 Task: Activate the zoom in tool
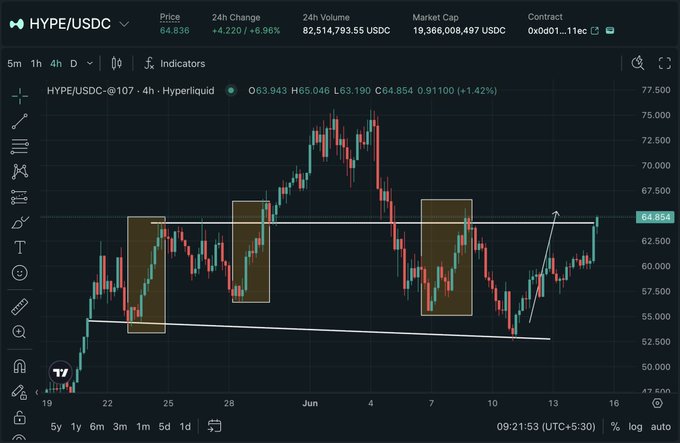tap(19, 332)
